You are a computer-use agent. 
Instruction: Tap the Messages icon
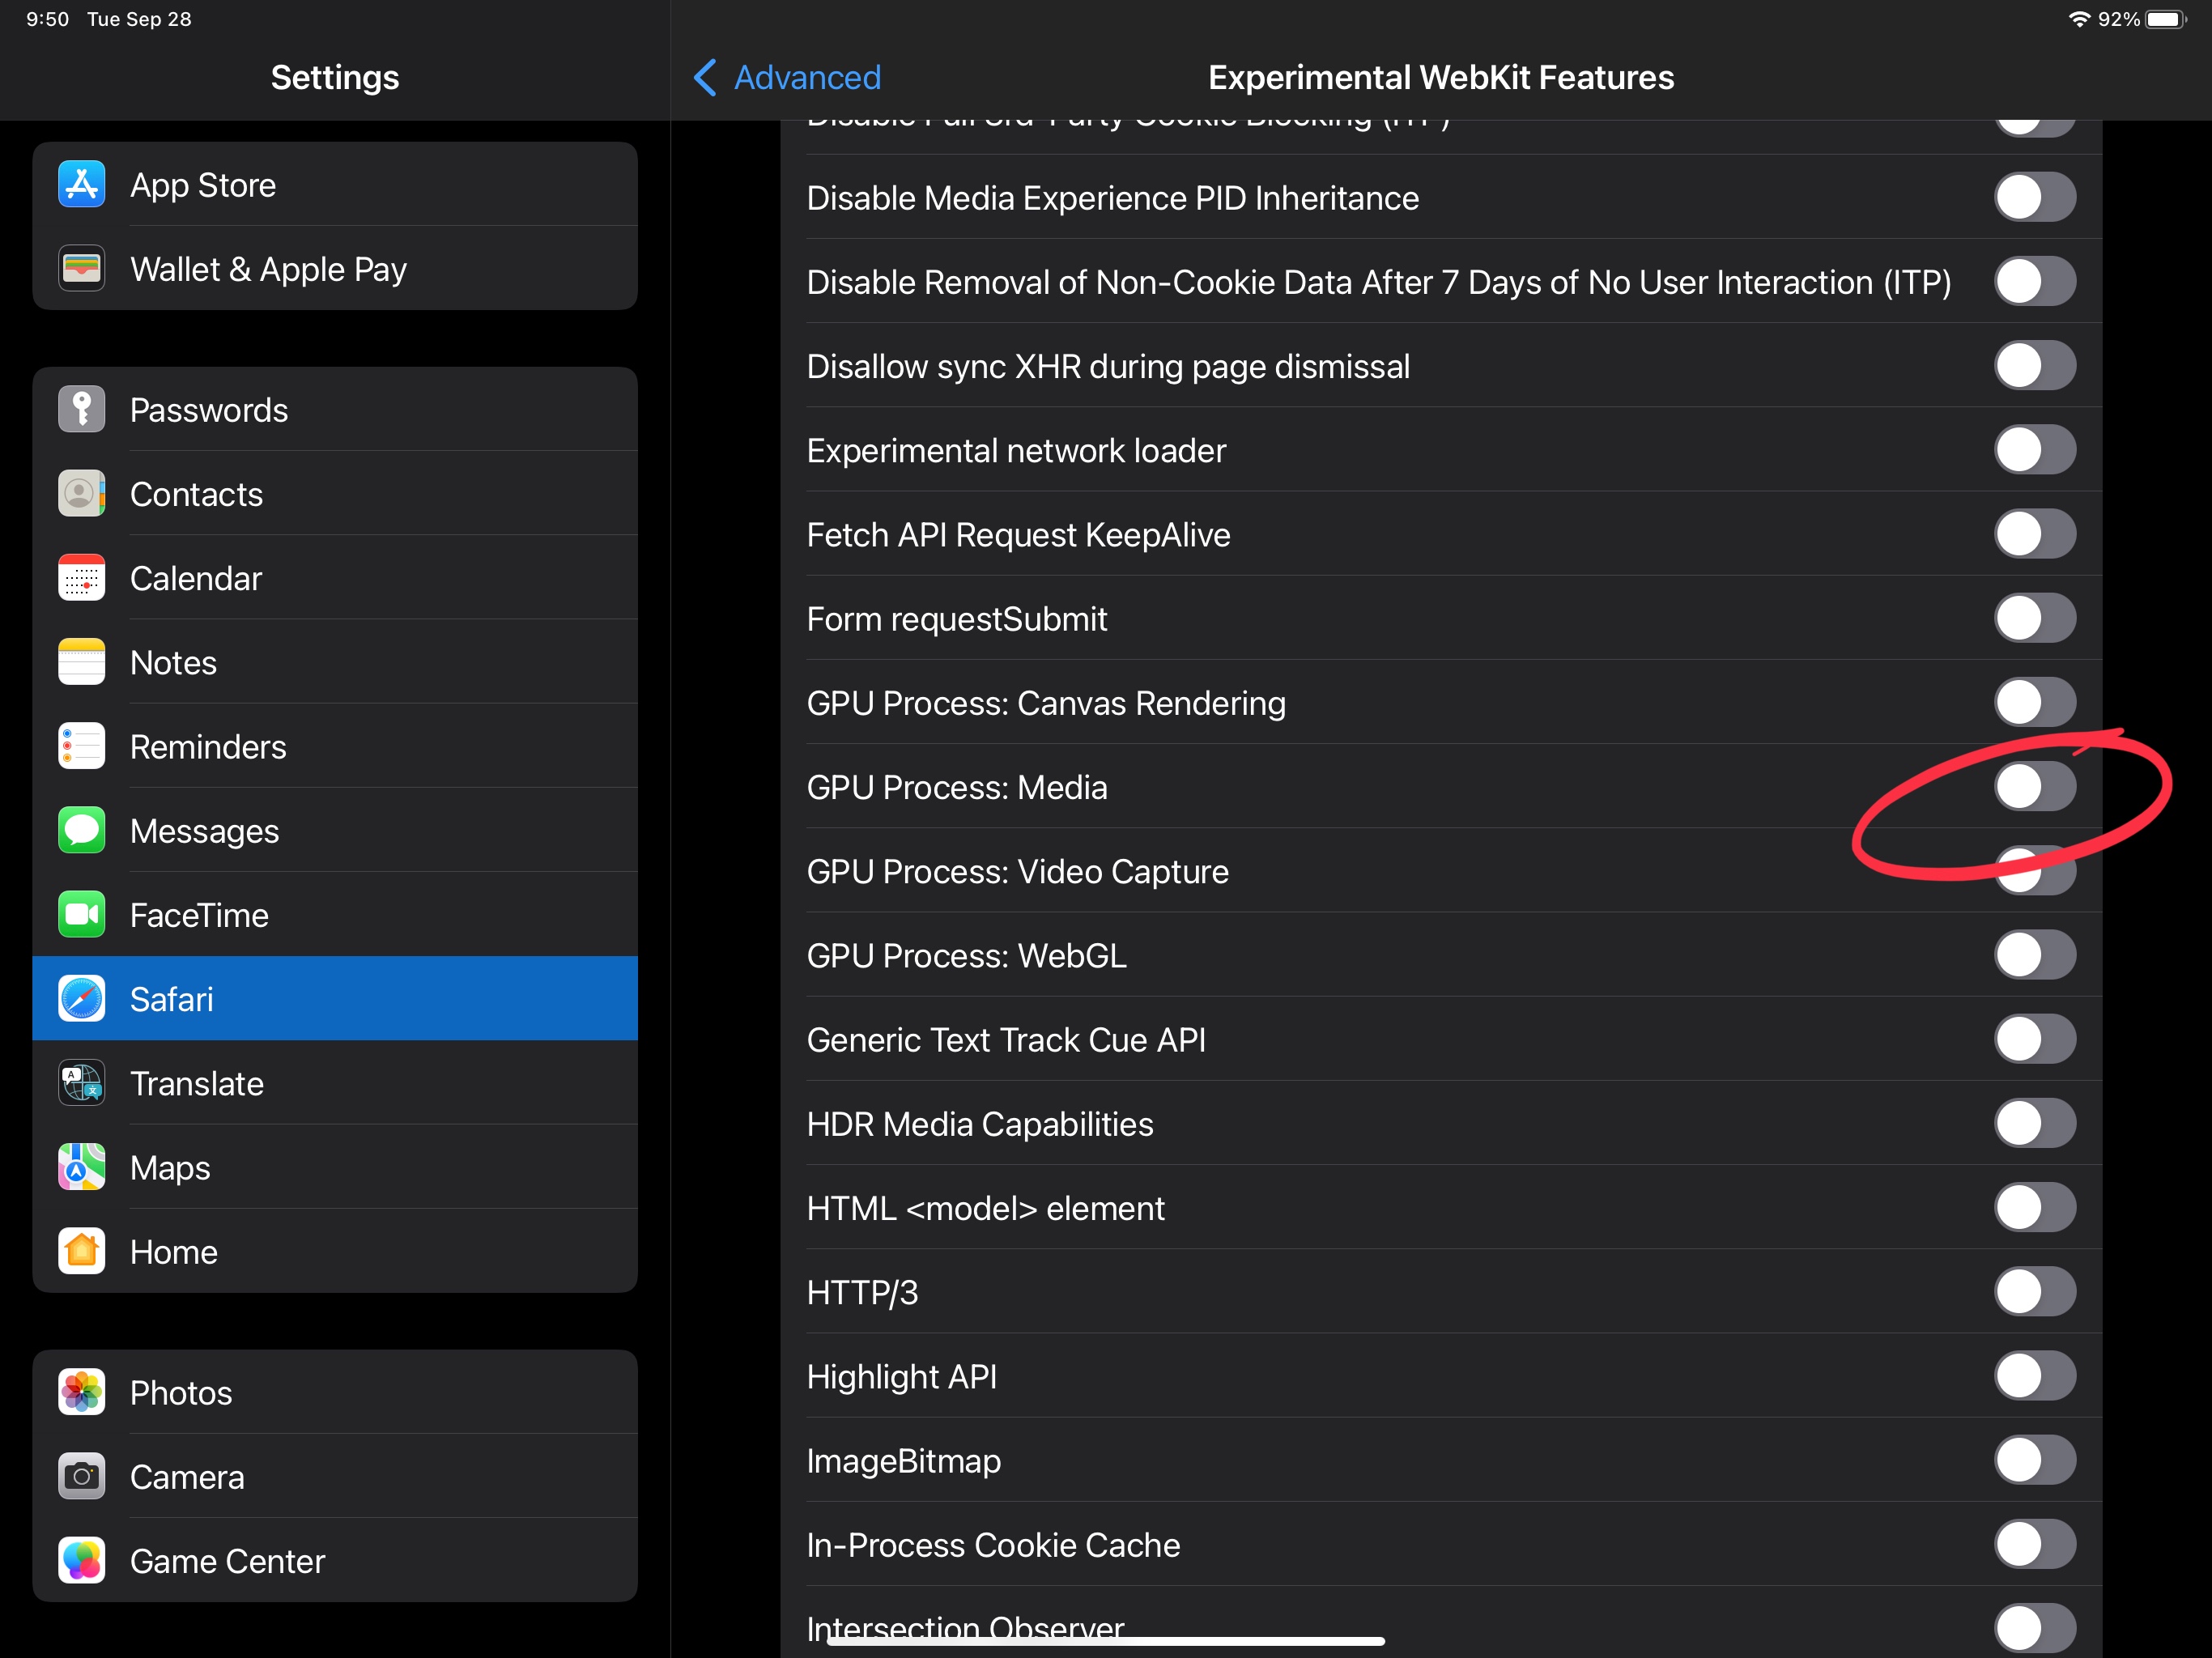click(81, 831)
